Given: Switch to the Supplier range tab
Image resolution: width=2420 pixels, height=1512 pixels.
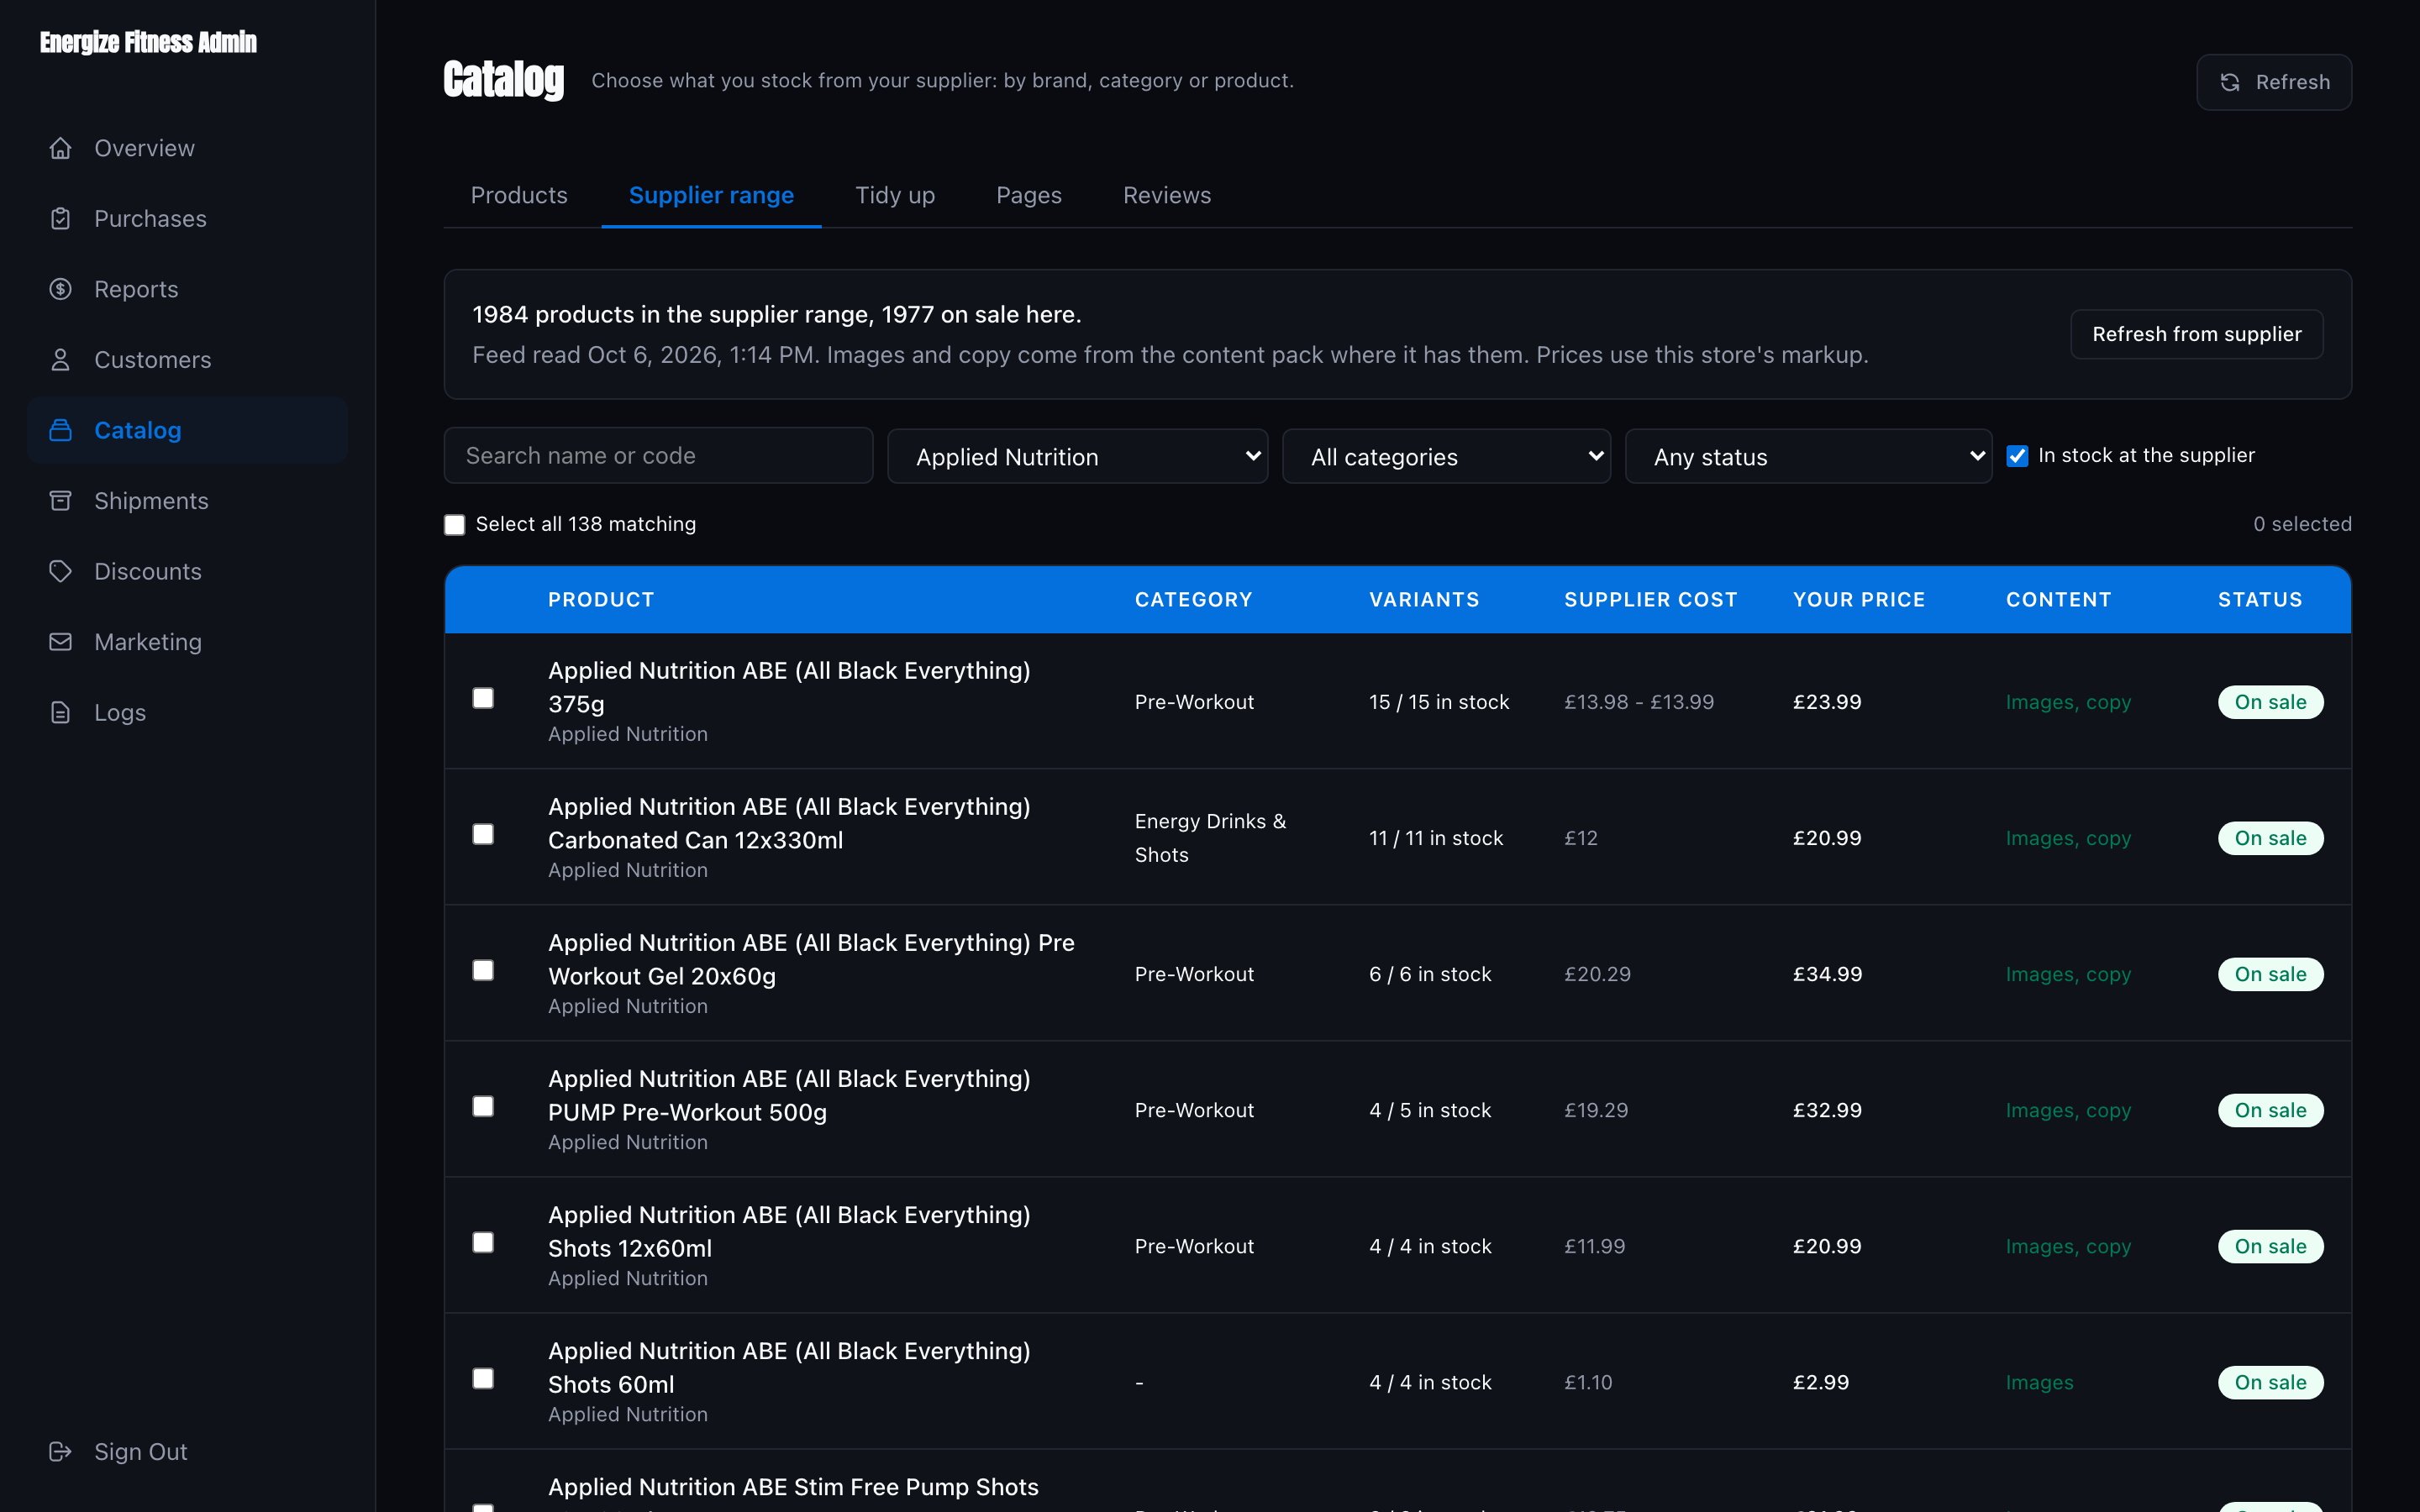Looking at the screenshot, I should (x=711, y=195).
